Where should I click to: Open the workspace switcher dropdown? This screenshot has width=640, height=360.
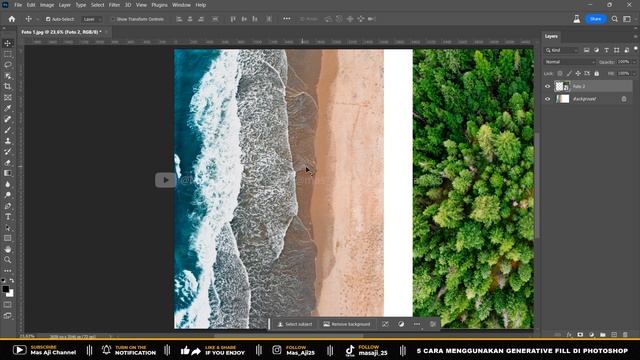627,19
